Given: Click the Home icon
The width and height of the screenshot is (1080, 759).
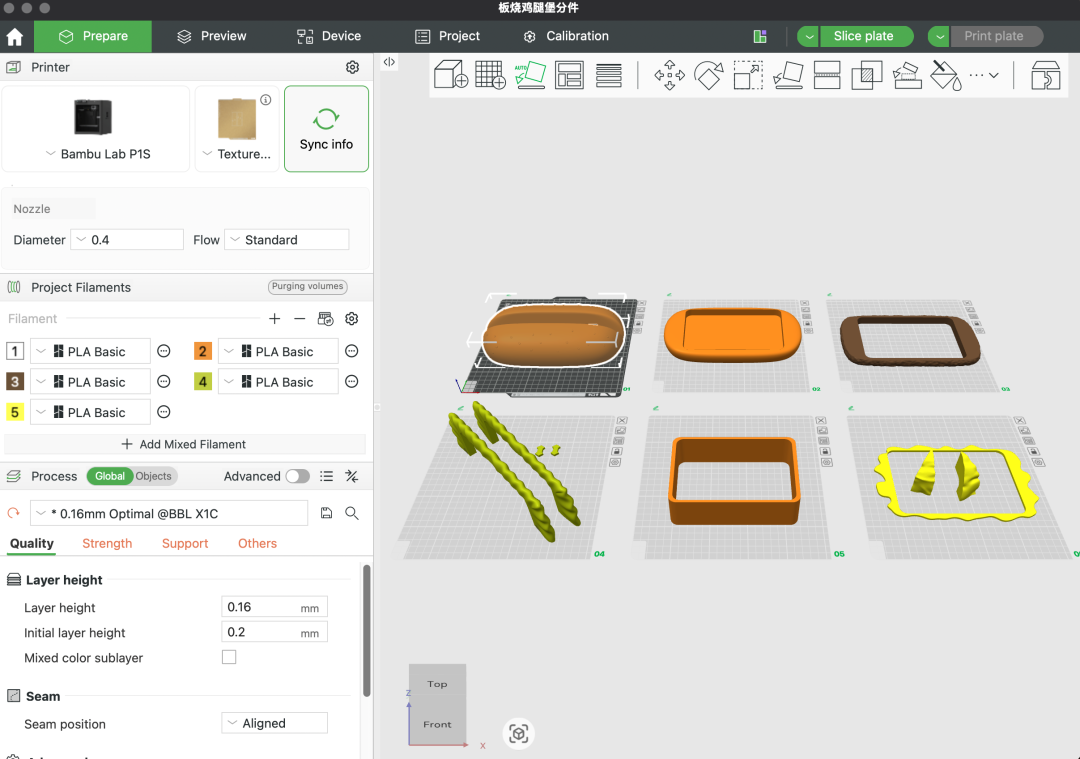Looking at the screenshot, I should [15, 37].
